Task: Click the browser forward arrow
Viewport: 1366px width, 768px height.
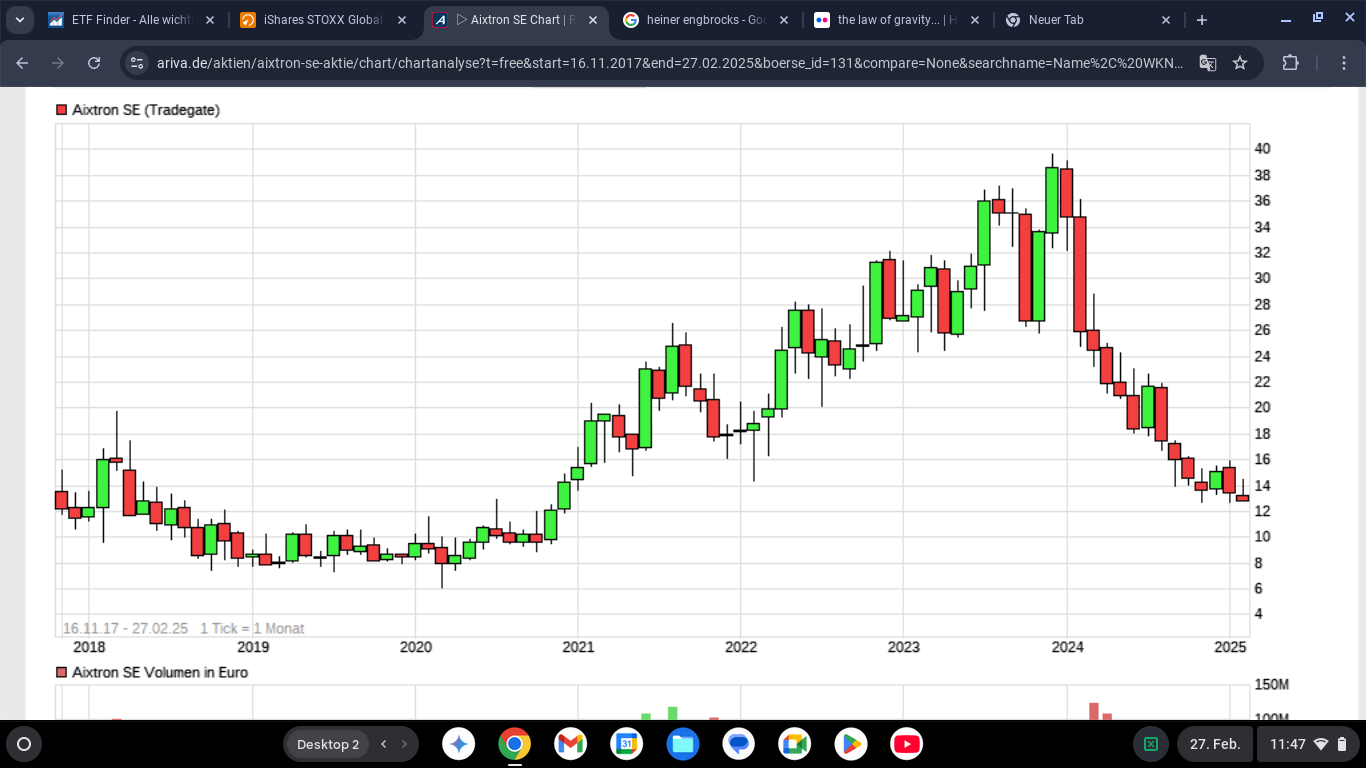Action: [x=58, y=62]
